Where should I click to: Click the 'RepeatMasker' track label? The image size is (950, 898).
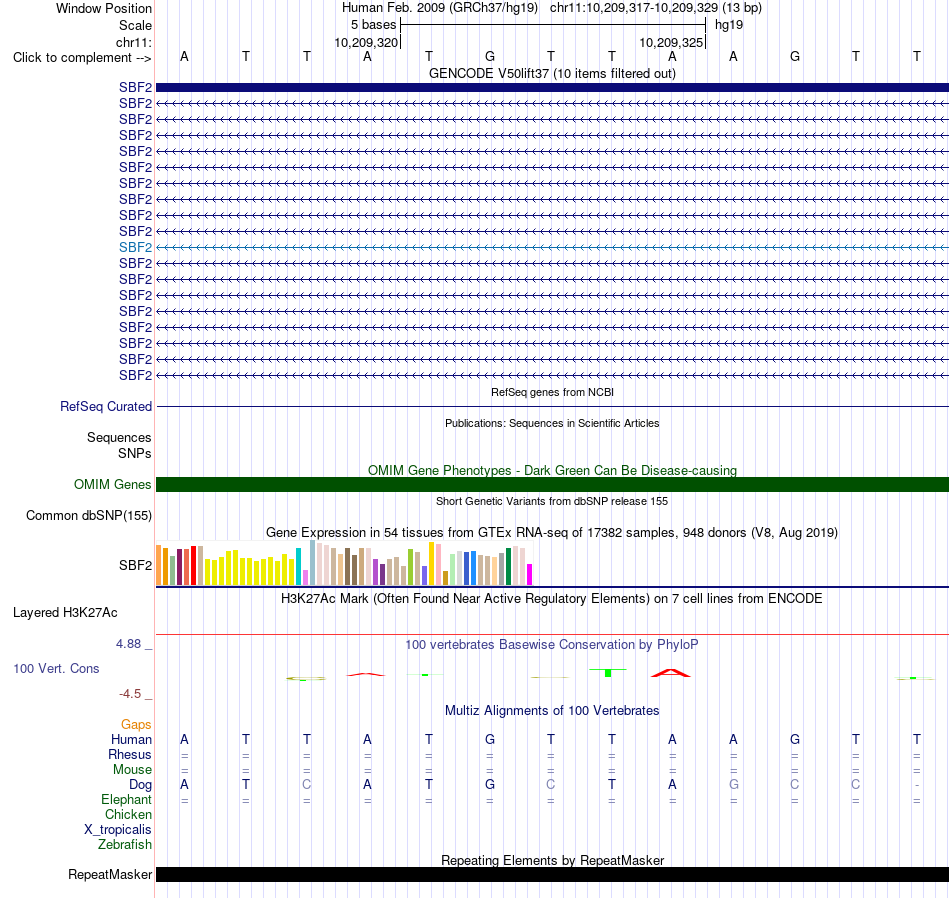tap(110, 874)
